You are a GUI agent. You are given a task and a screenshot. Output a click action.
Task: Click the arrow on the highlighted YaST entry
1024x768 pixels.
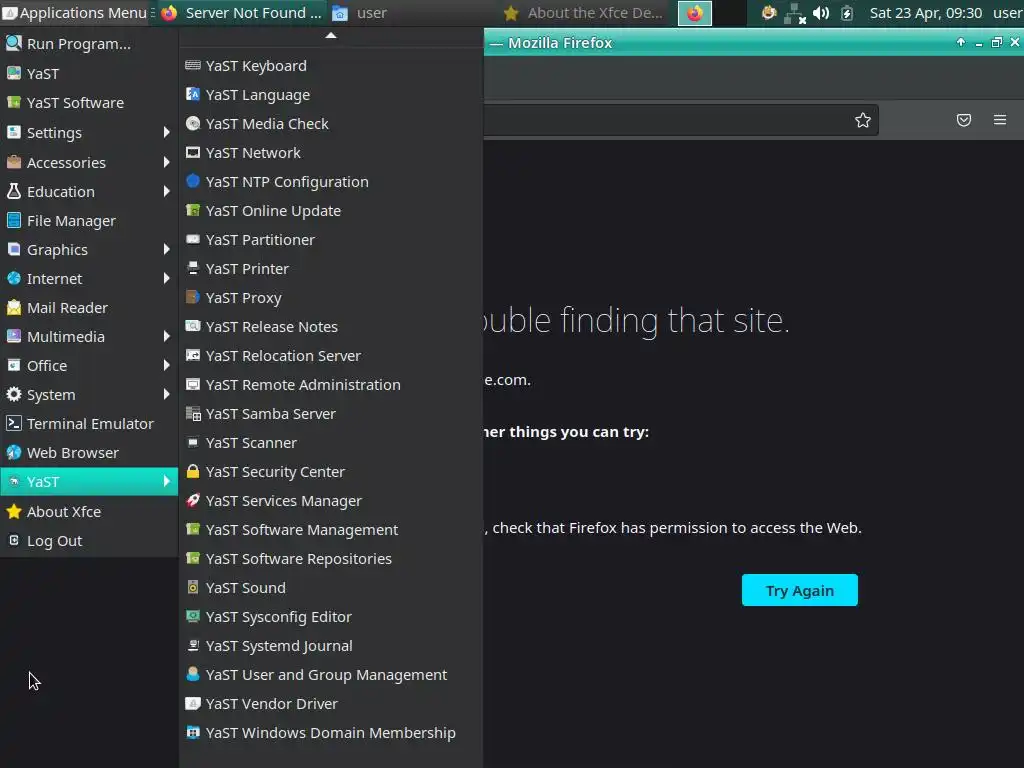[x=167, y=481]
